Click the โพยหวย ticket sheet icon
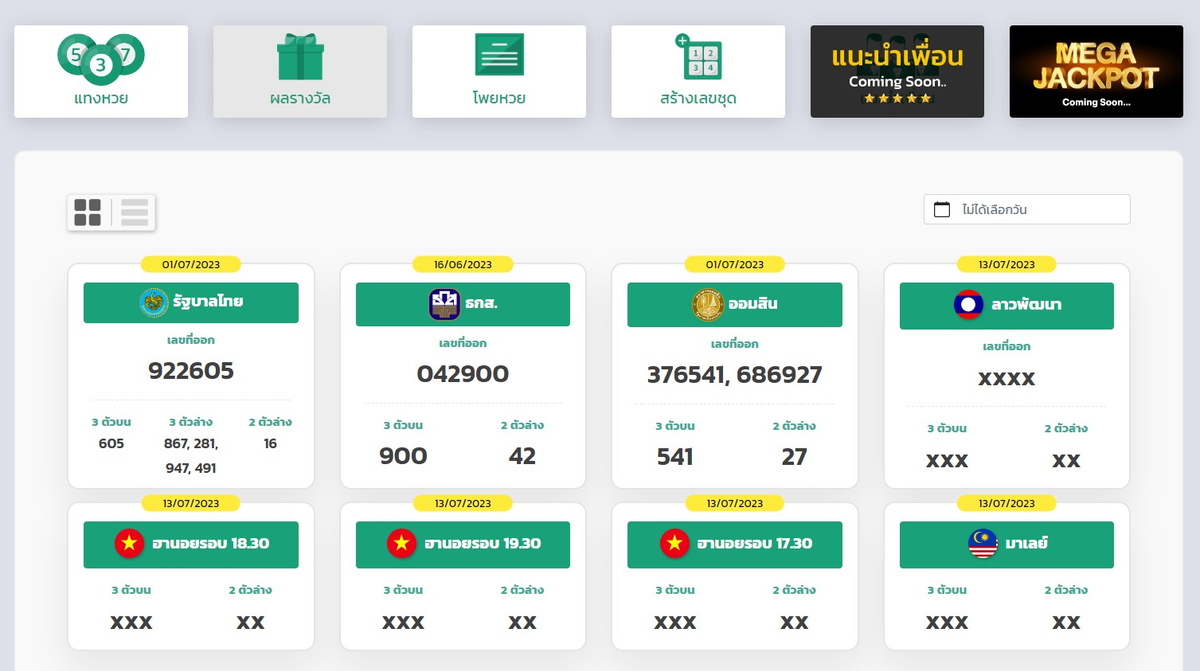This screenshot has width=1200, height=671. [x=499, y=55]
